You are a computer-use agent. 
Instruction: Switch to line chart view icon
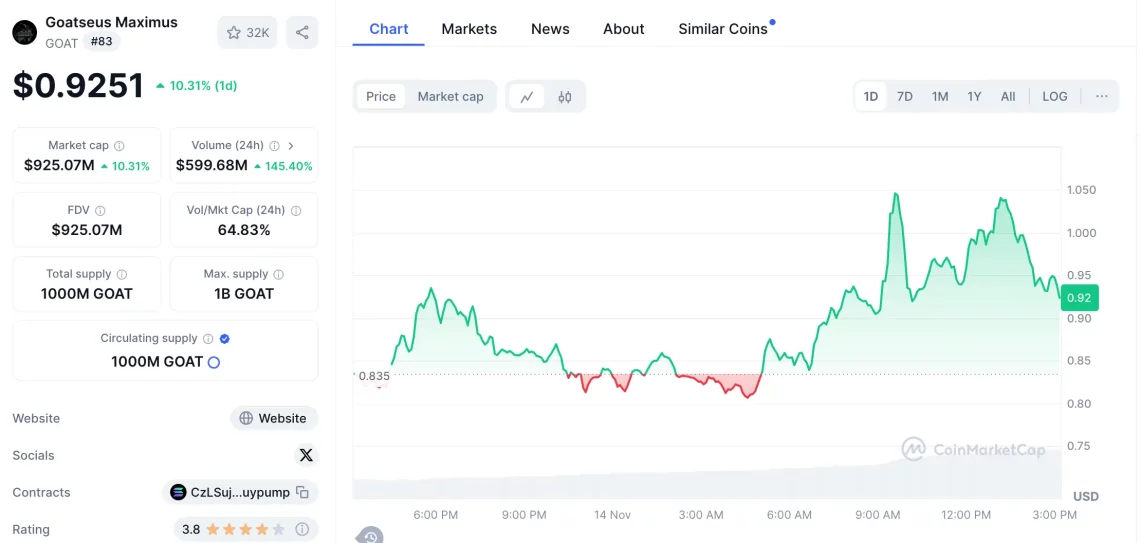527,97
